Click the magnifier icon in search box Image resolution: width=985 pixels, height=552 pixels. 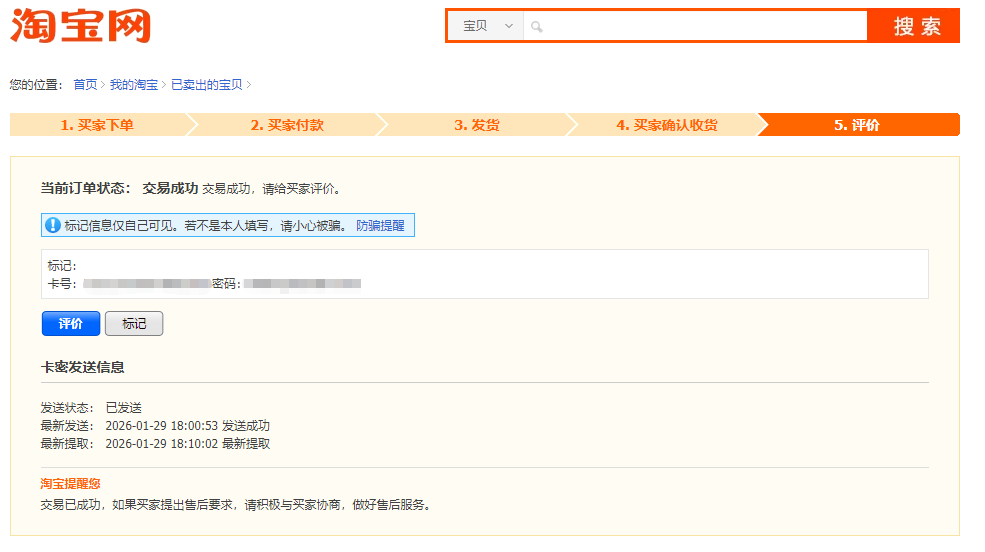pos(537,27)
